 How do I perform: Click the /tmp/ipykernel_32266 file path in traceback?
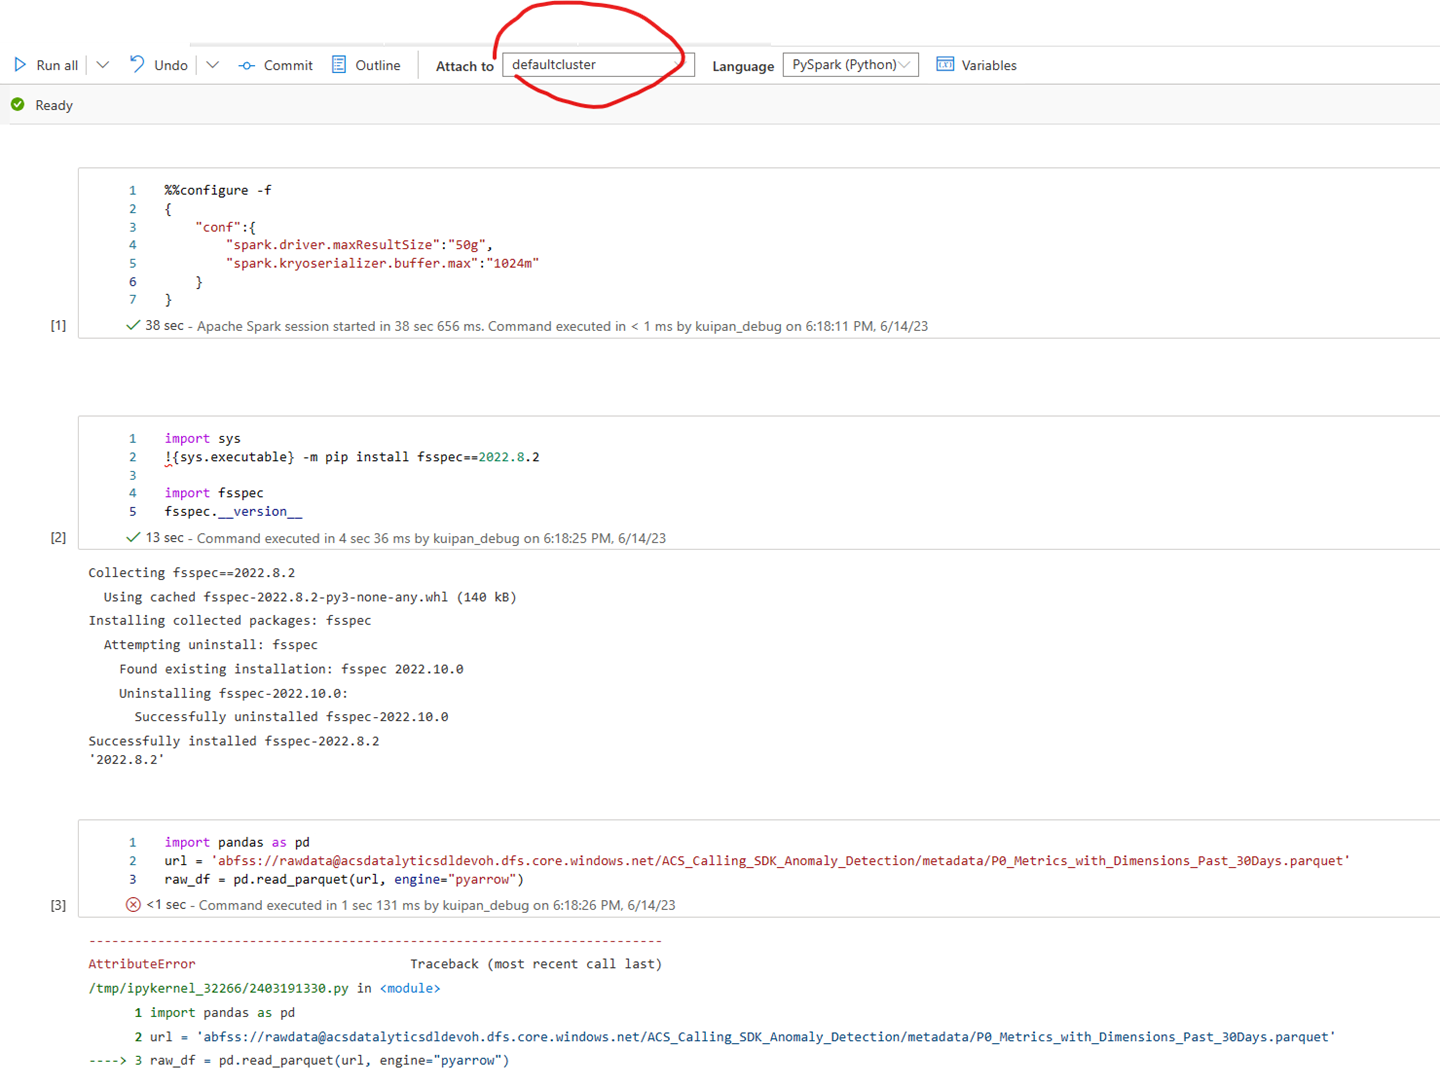point(218,988)
